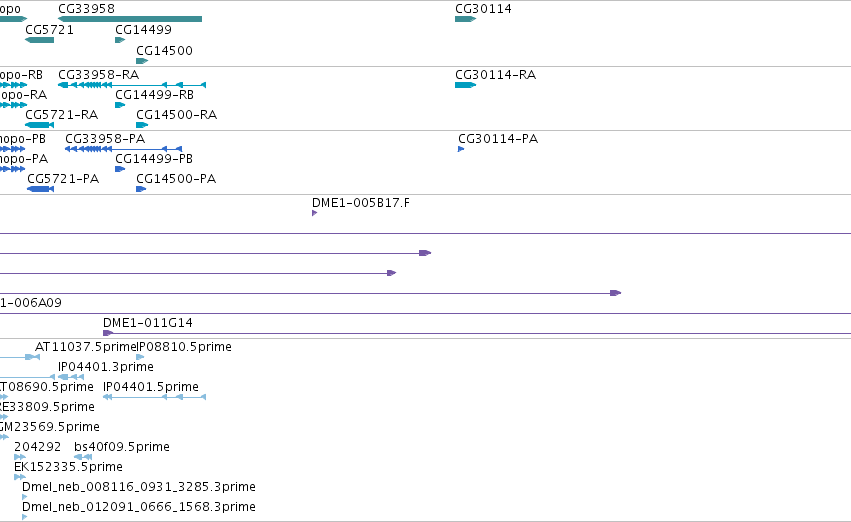Open the CG33958-PA label

pyautogui.click(x=105, y=138)
